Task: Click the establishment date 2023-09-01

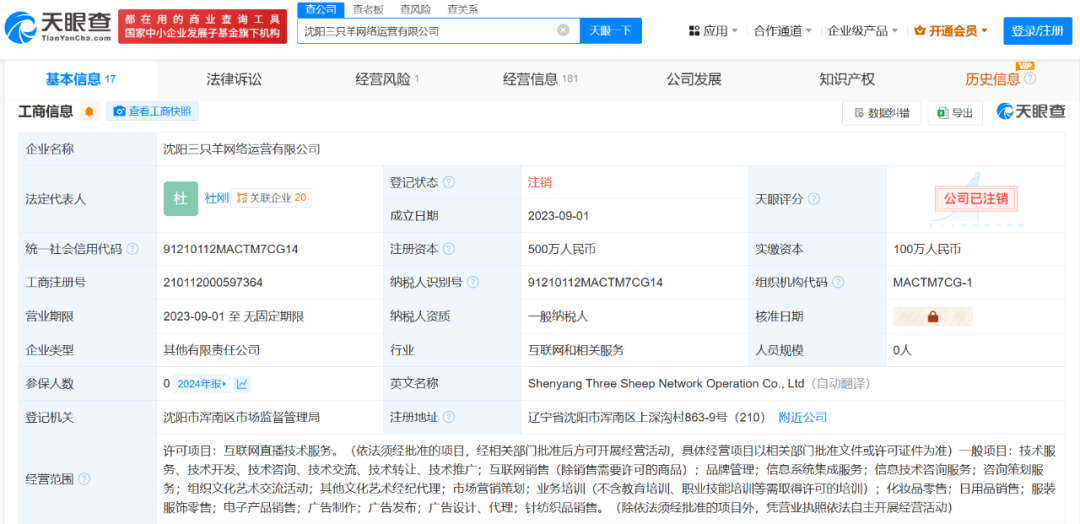Action: point(559,216)
